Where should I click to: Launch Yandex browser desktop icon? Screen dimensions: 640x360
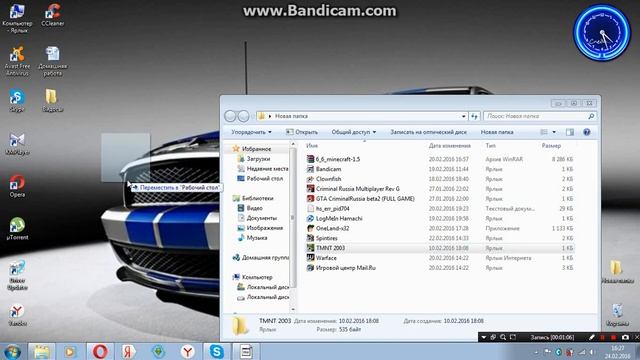pos(17,315)
